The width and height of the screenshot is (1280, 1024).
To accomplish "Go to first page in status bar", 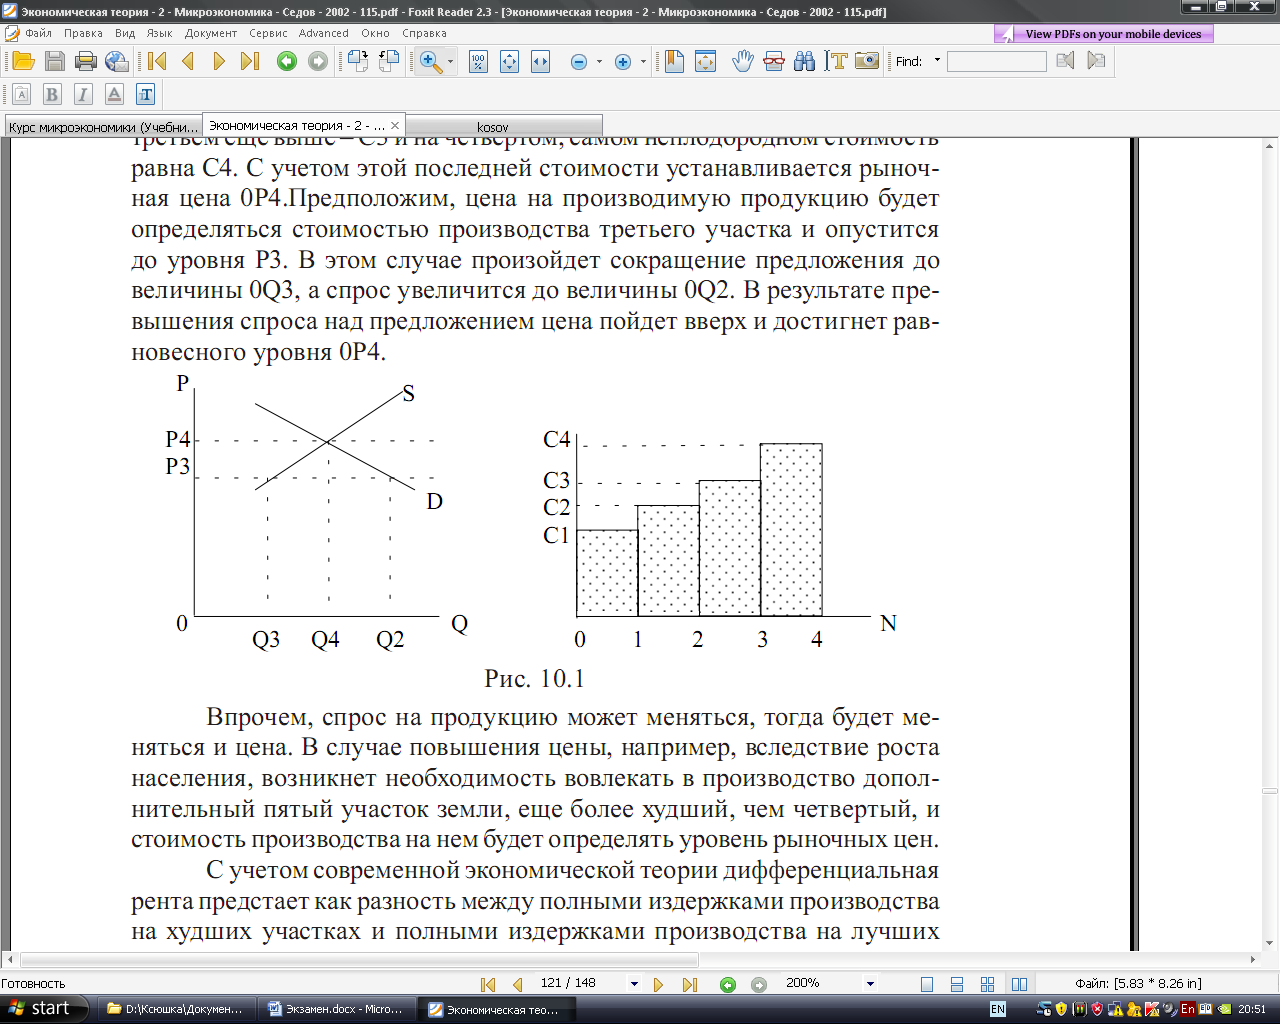I will tap(488, 984).
